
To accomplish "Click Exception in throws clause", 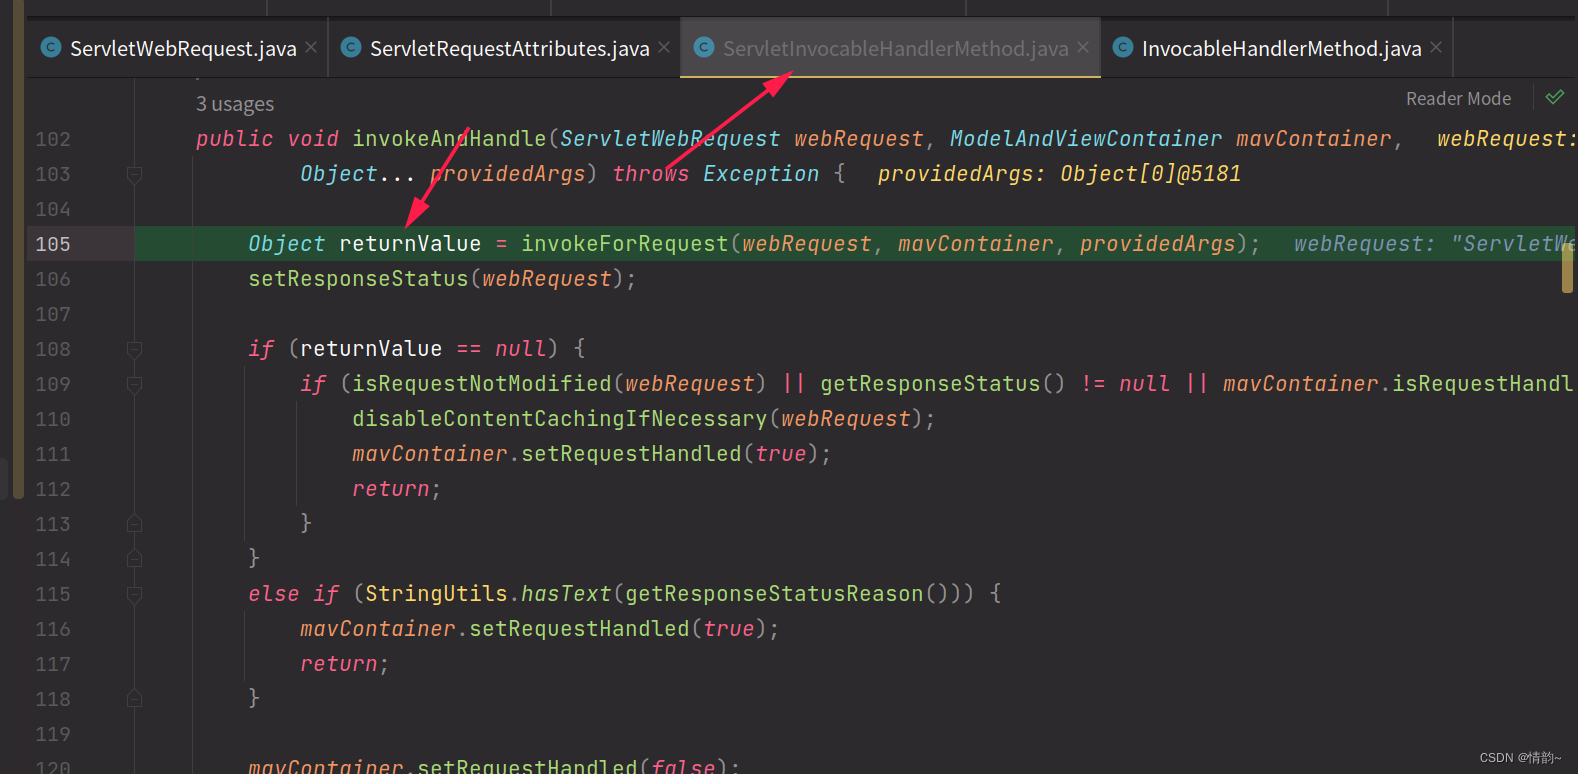I will pos(761,174).
